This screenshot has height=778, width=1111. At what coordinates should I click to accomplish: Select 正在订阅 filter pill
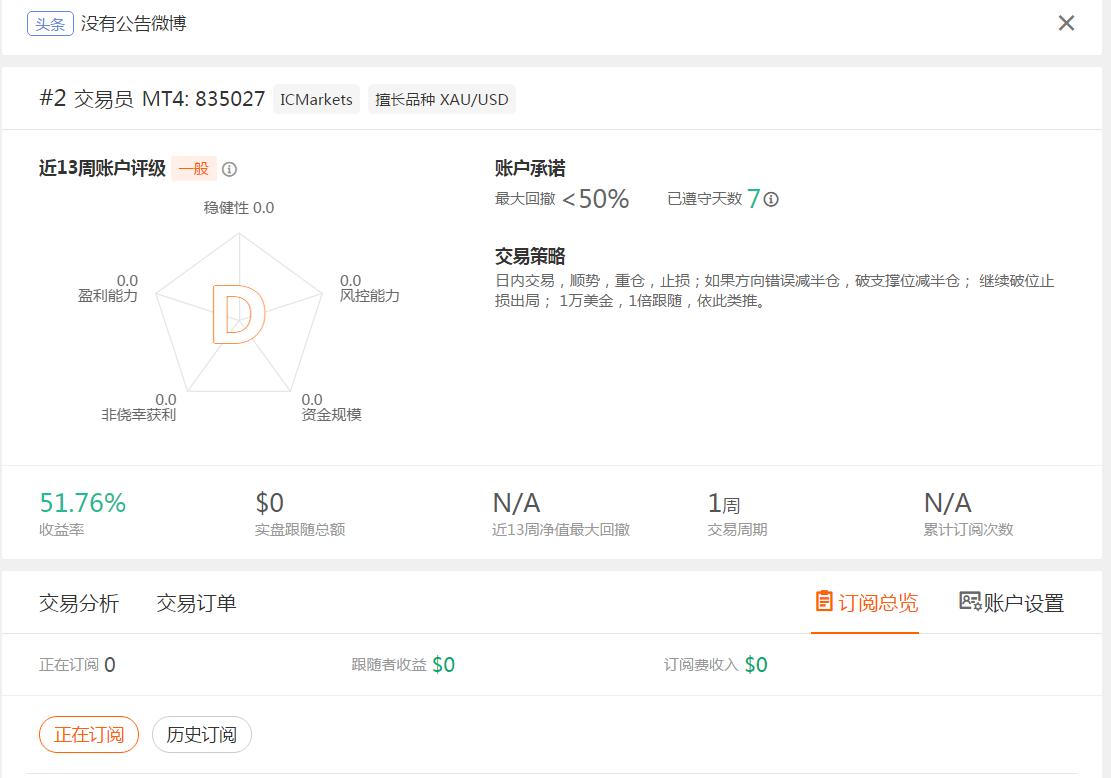pyautogui.click(x=89, y=735)
